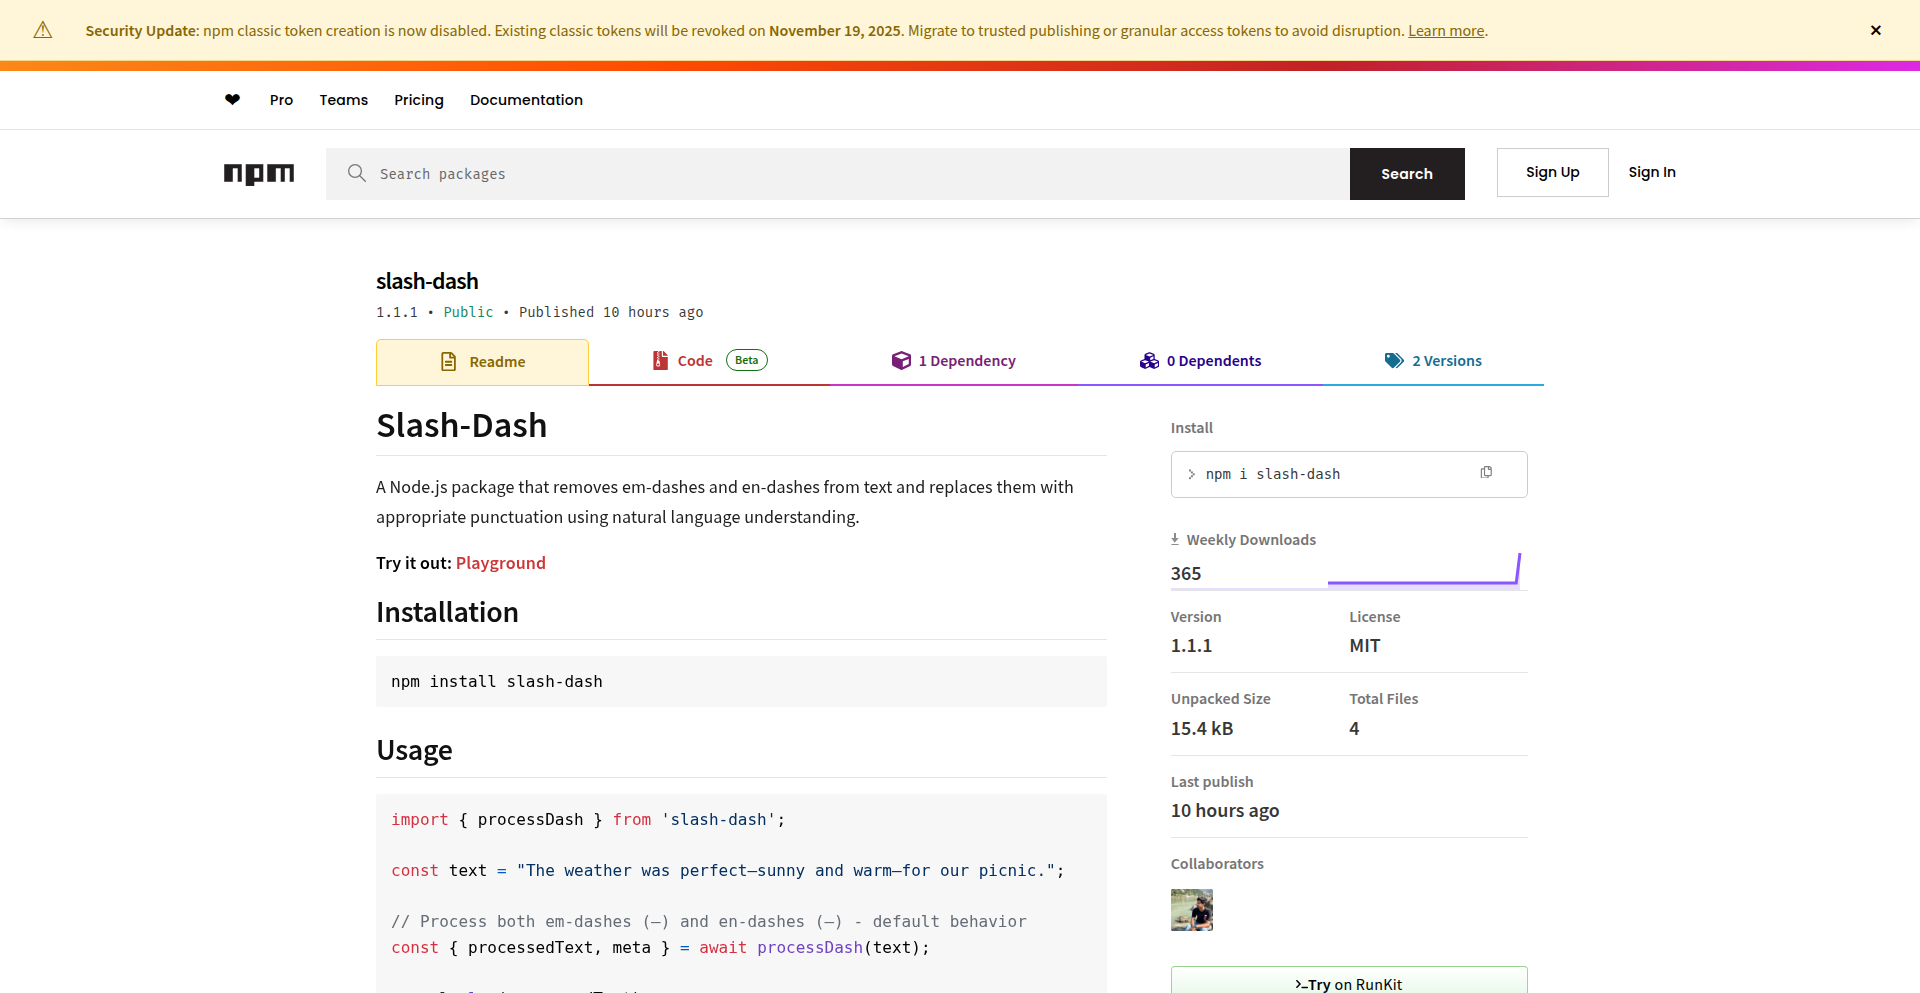Click the Try on RunKit button

pyautogui.click(x=1348, y=982)
